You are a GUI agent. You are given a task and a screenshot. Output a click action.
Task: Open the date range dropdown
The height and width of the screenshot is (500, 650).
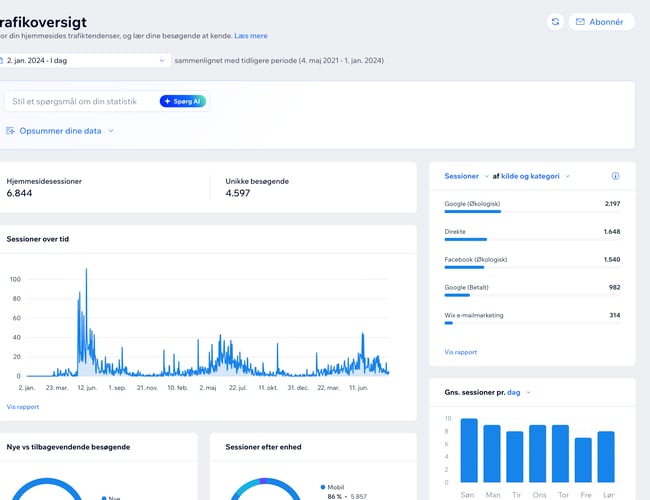[x=85, y=61]
